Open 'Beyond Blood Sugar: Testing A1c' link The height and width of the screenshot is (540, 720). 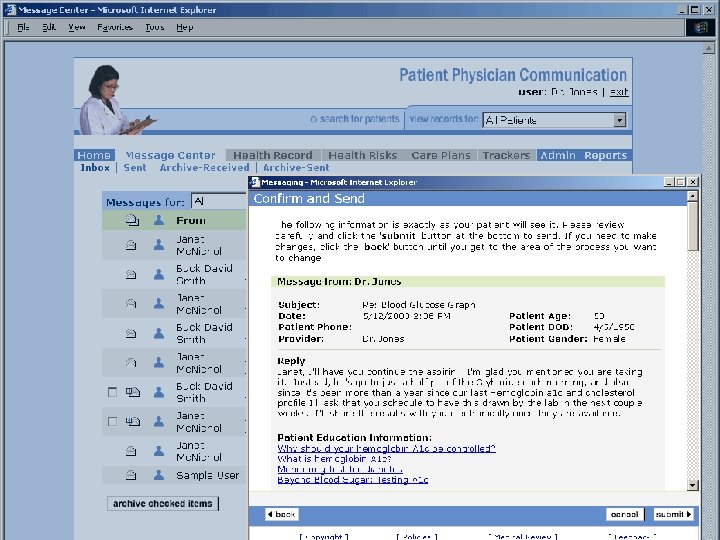[x=353, y=480]
